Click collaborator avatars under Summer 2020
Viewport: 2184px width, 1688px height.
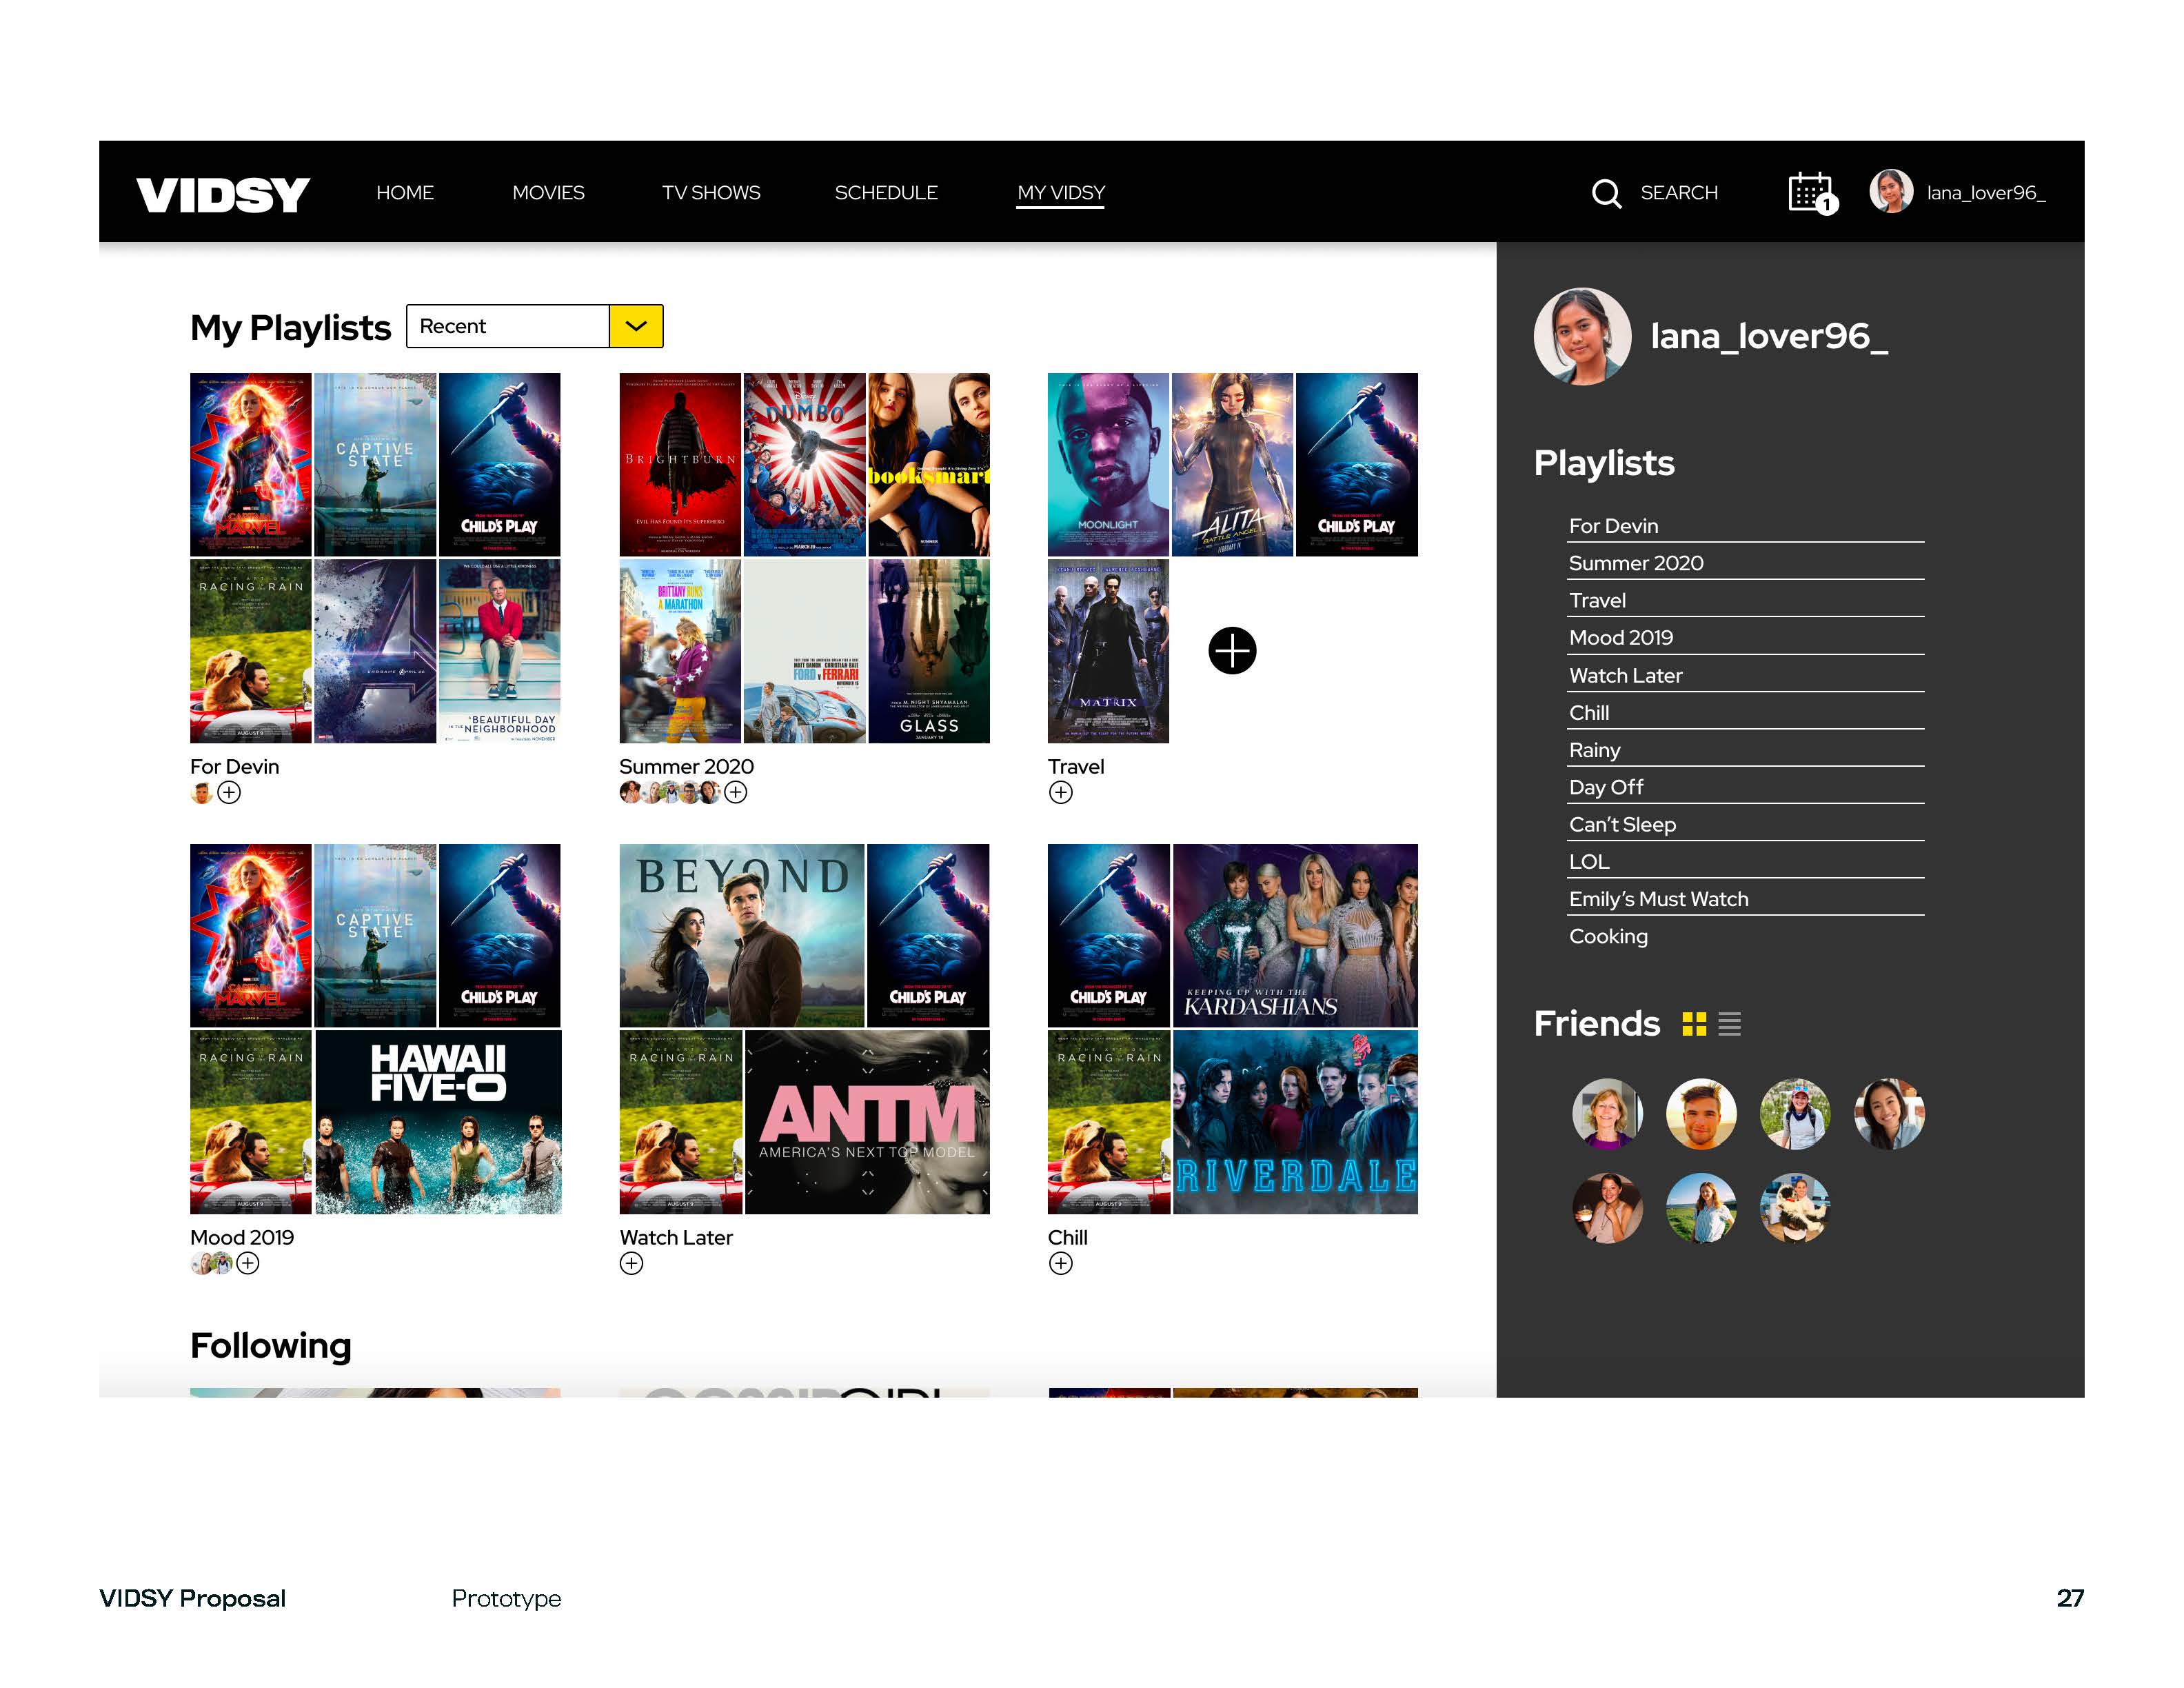(670, 793)
